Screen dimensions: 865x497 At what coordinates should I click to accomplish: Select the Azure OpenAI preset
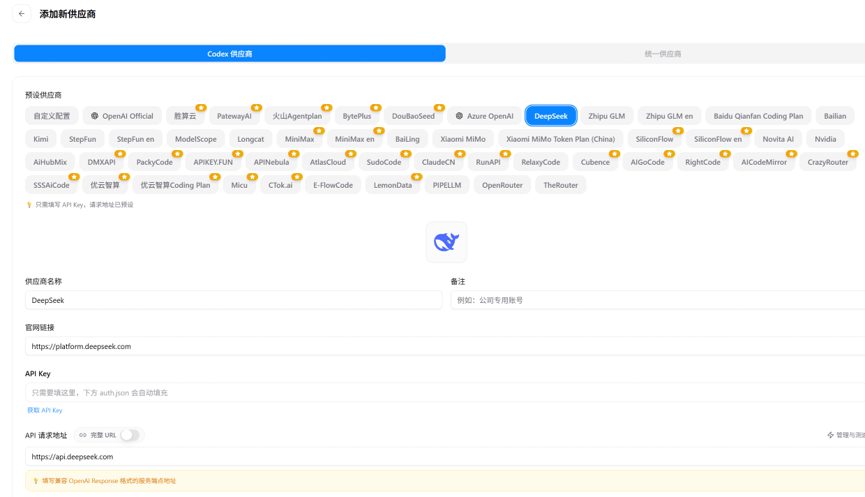pyautogui.click(x=484, y=116)
